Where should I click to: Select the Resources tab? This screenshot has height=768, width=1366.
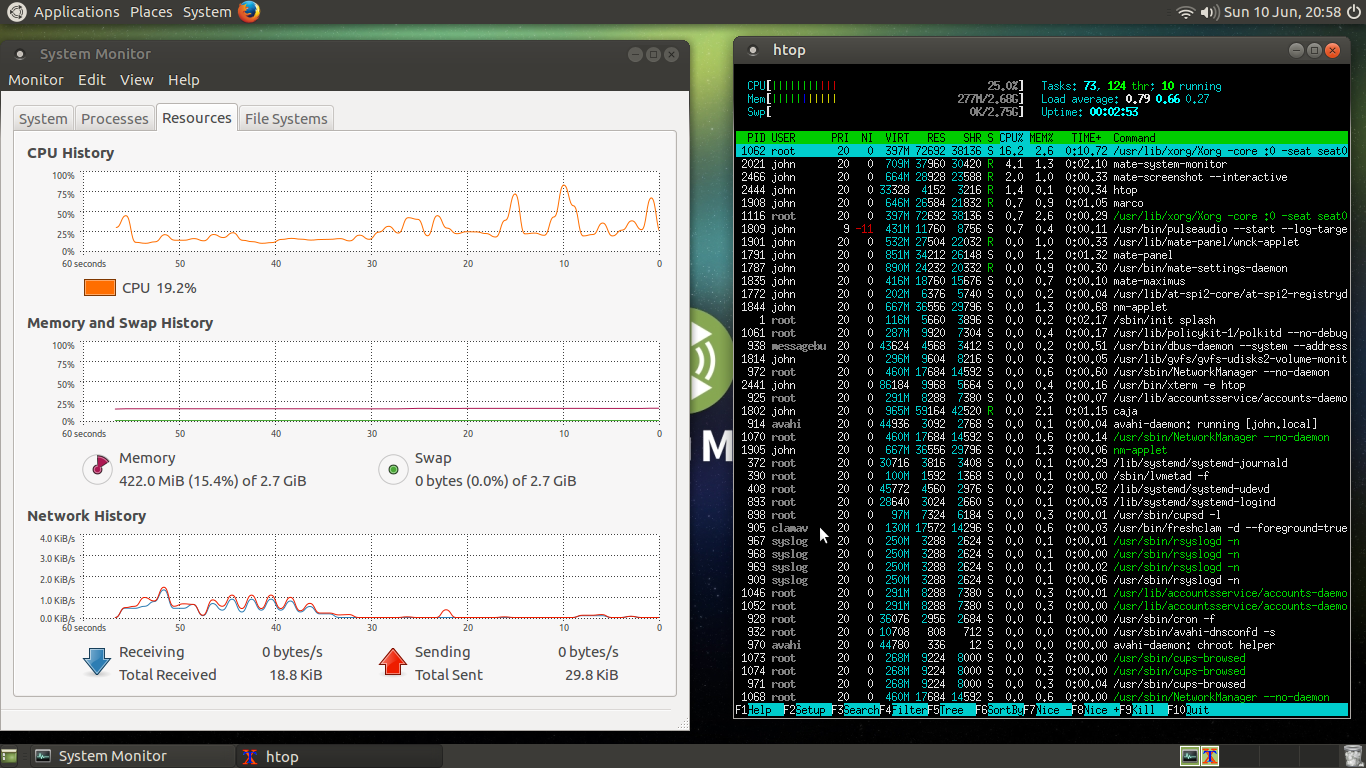pos(197,117)
